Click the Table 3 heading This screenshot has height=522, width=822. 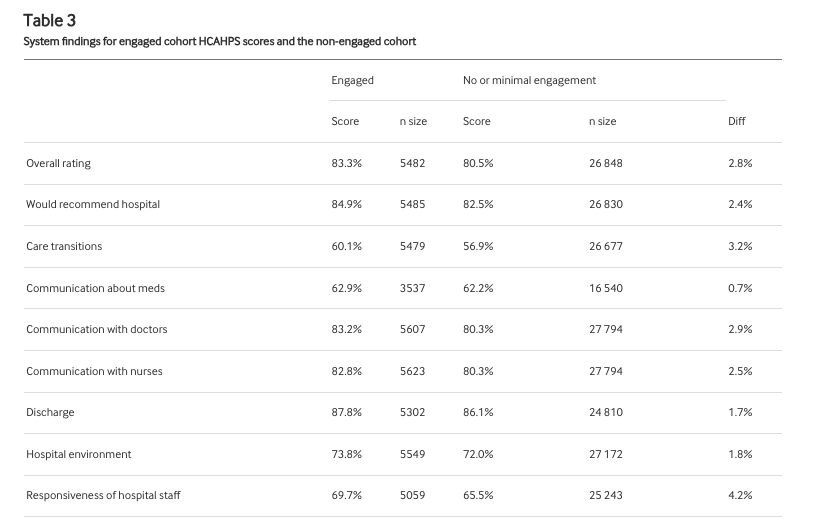tap(50, 20)
